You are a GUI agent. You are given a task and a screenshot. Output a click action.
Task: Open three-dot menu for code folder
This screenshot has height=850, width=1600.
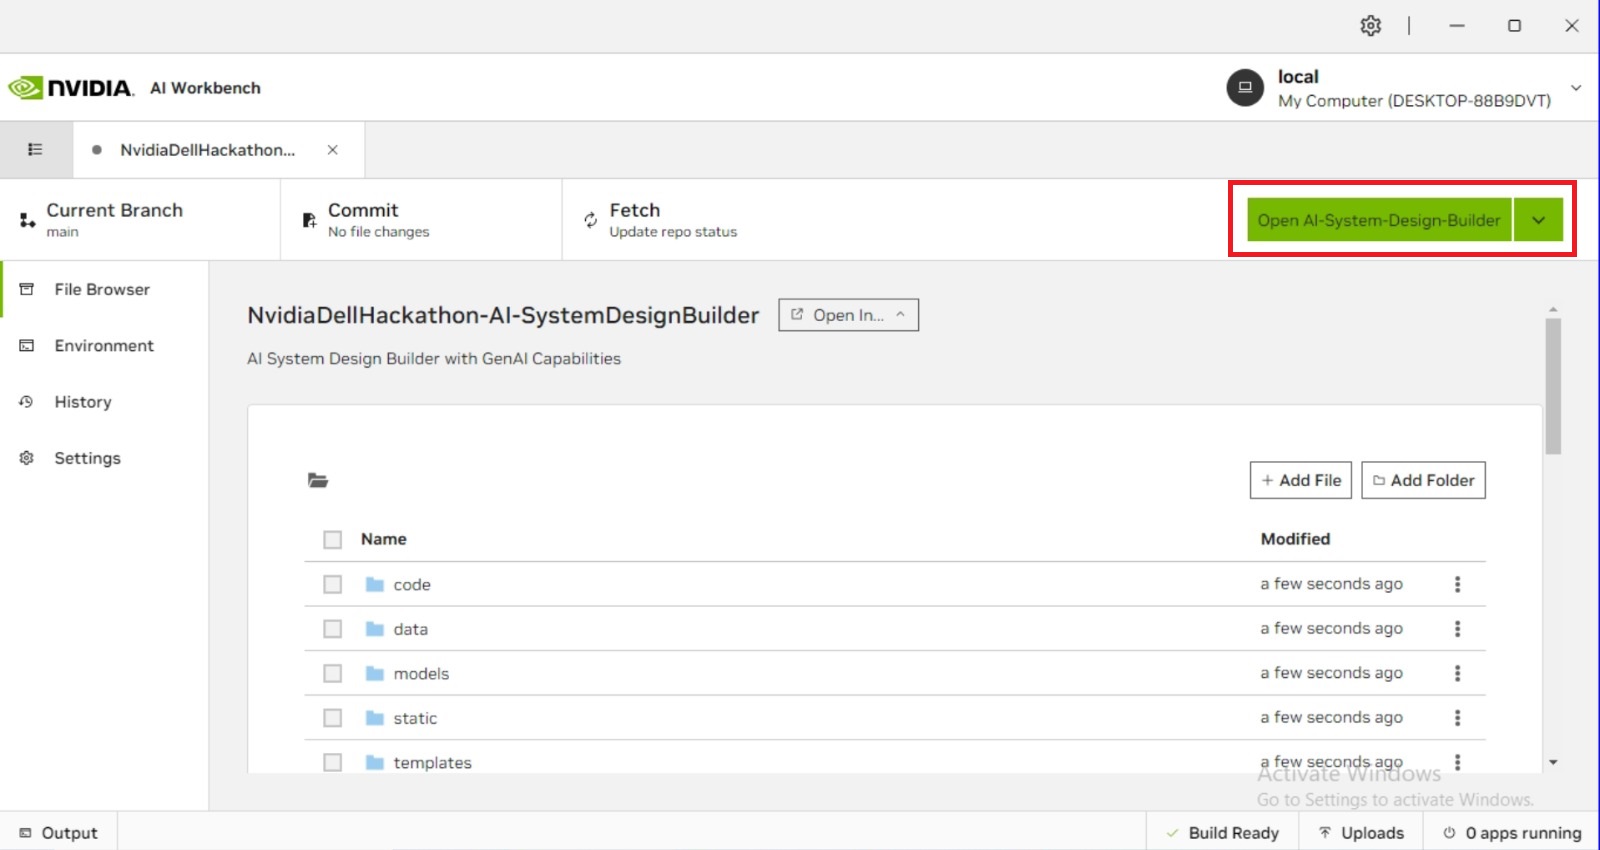click(1457, 584)
